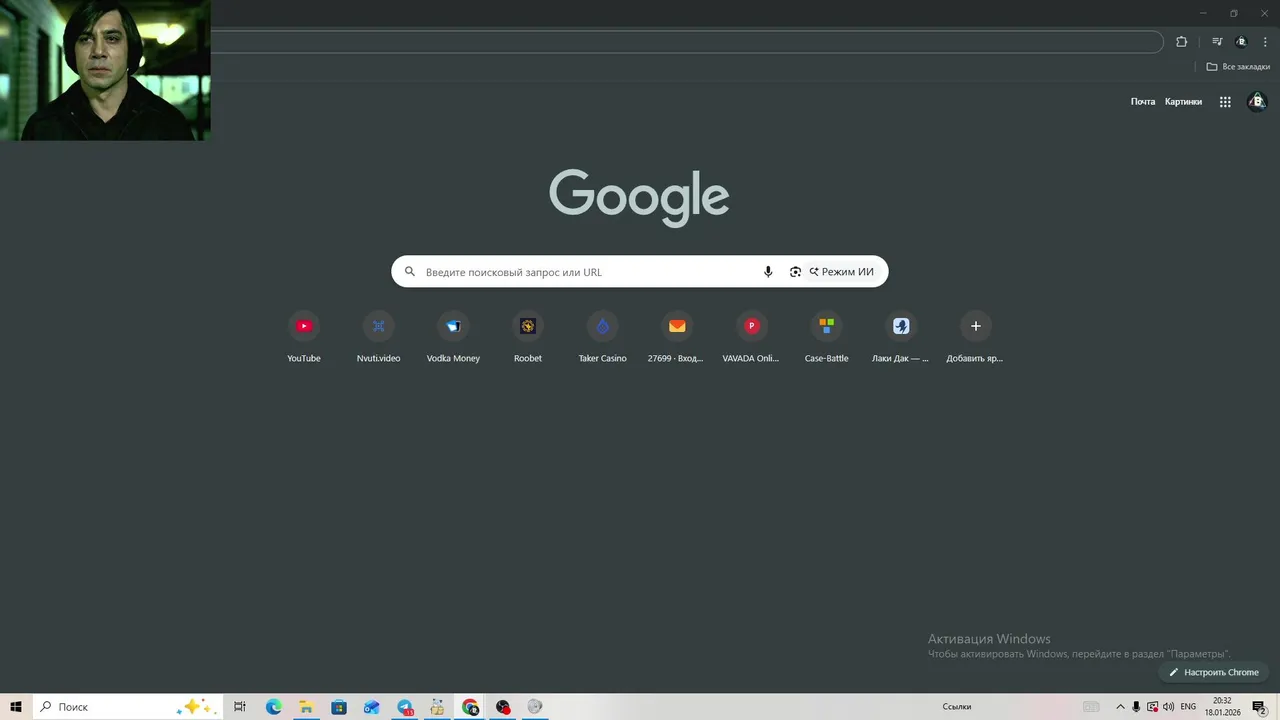Open the Google apps grid
Viewport: 1280px width, 720px height.
click(1225, 102)
